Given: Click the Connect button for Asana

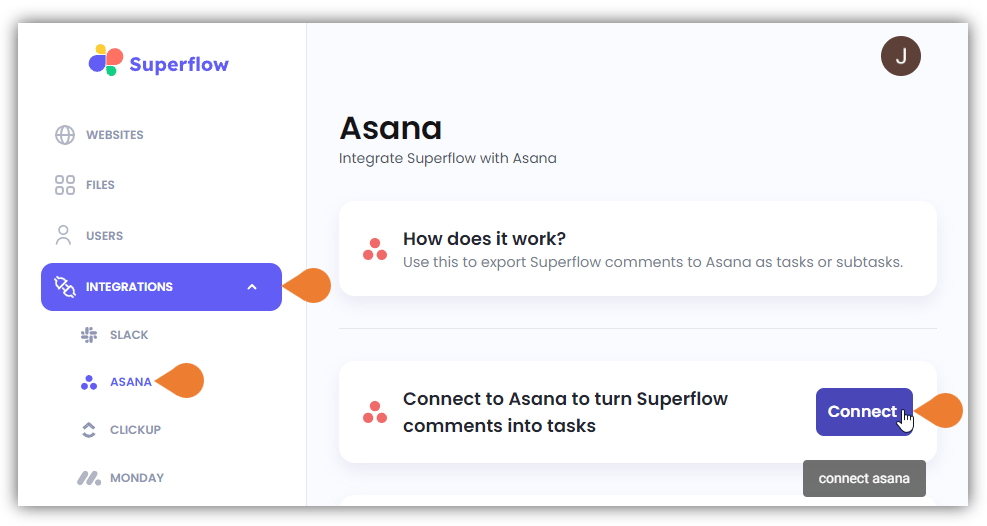Looking at the screenshot, I should (x=864, y=411).
